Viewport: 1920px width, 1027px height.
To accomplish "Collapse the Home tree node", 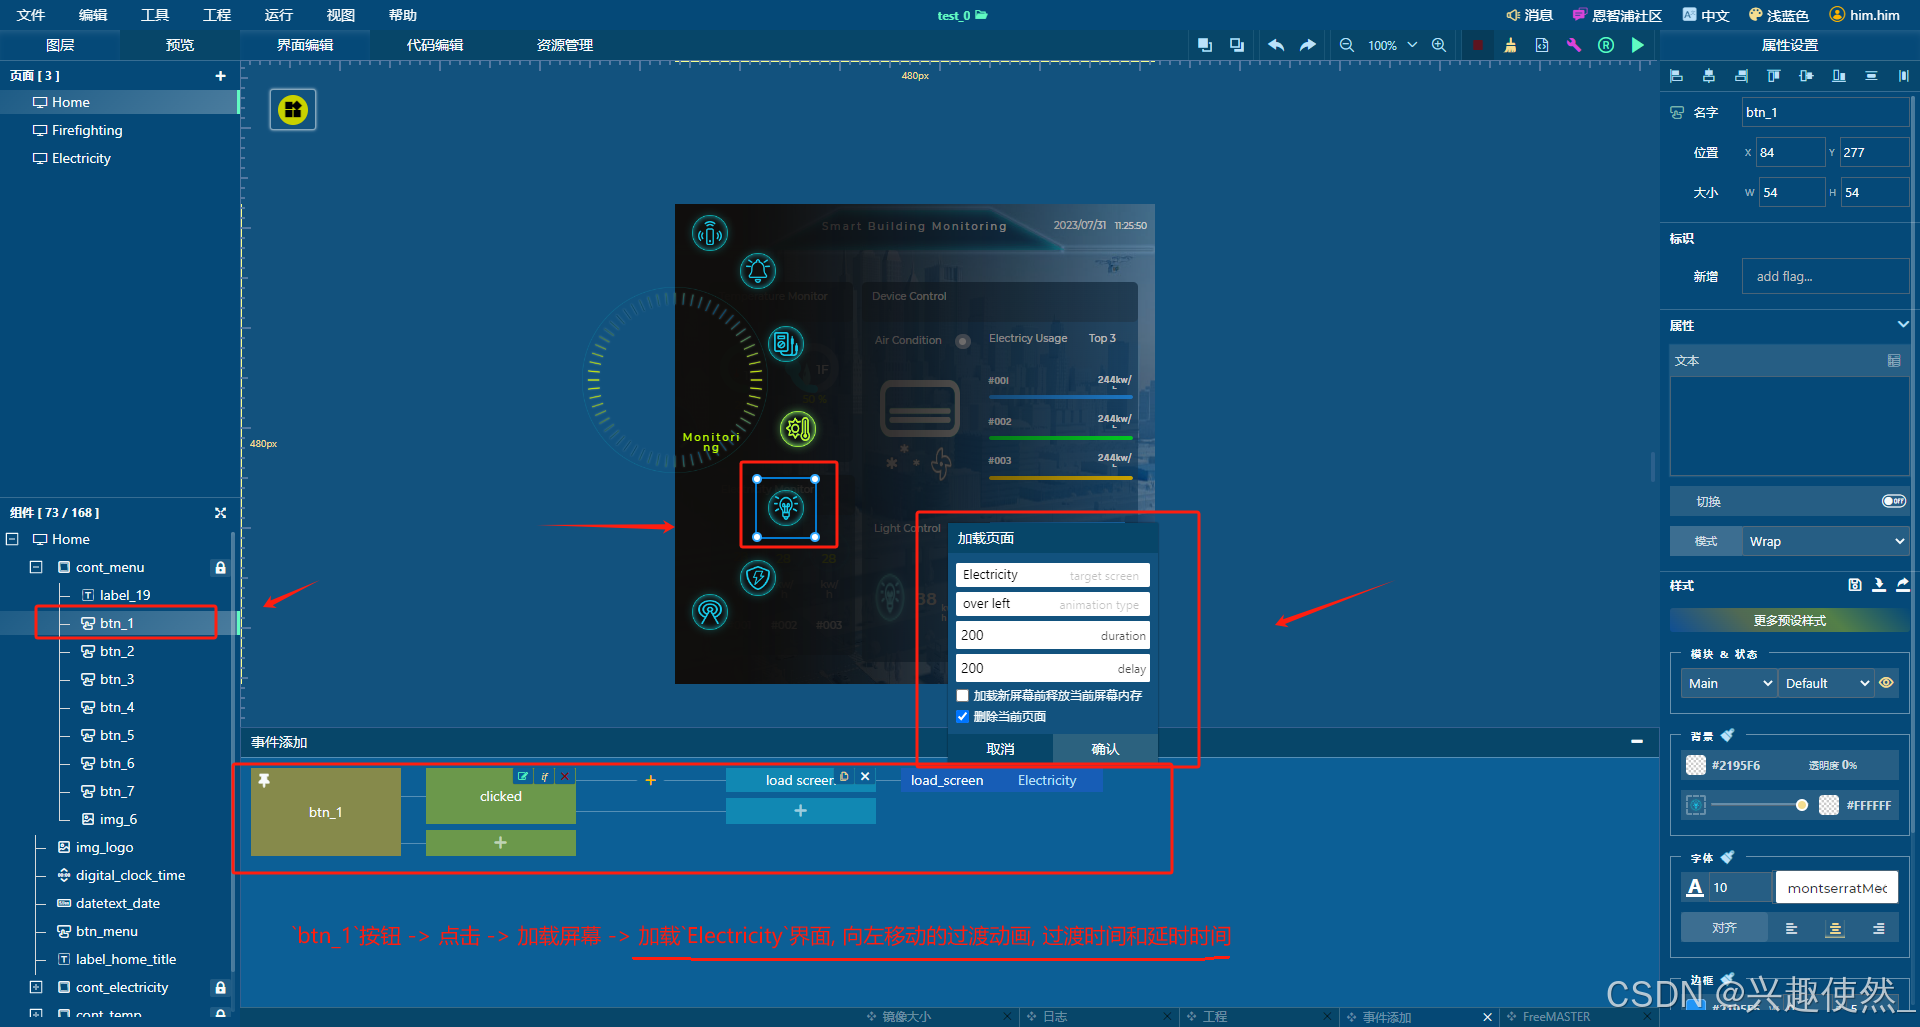I will [13, 539].
